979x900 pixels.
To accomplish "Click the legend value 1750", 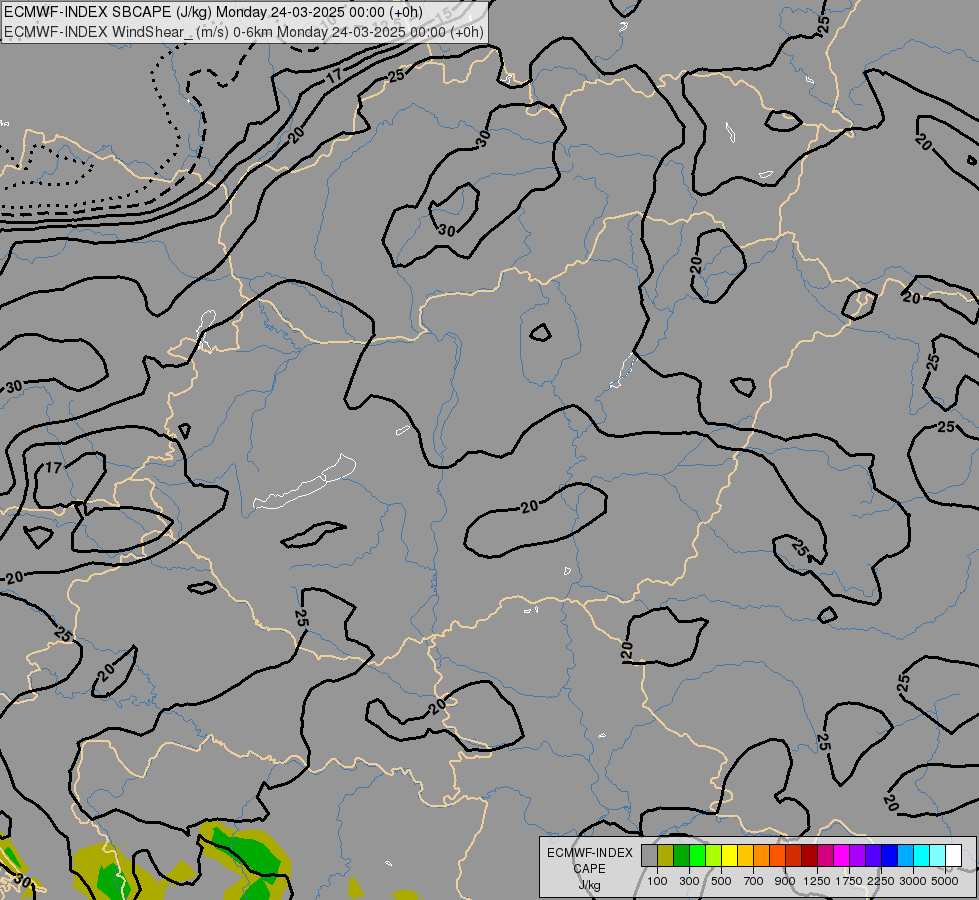I will click(849, 881).
